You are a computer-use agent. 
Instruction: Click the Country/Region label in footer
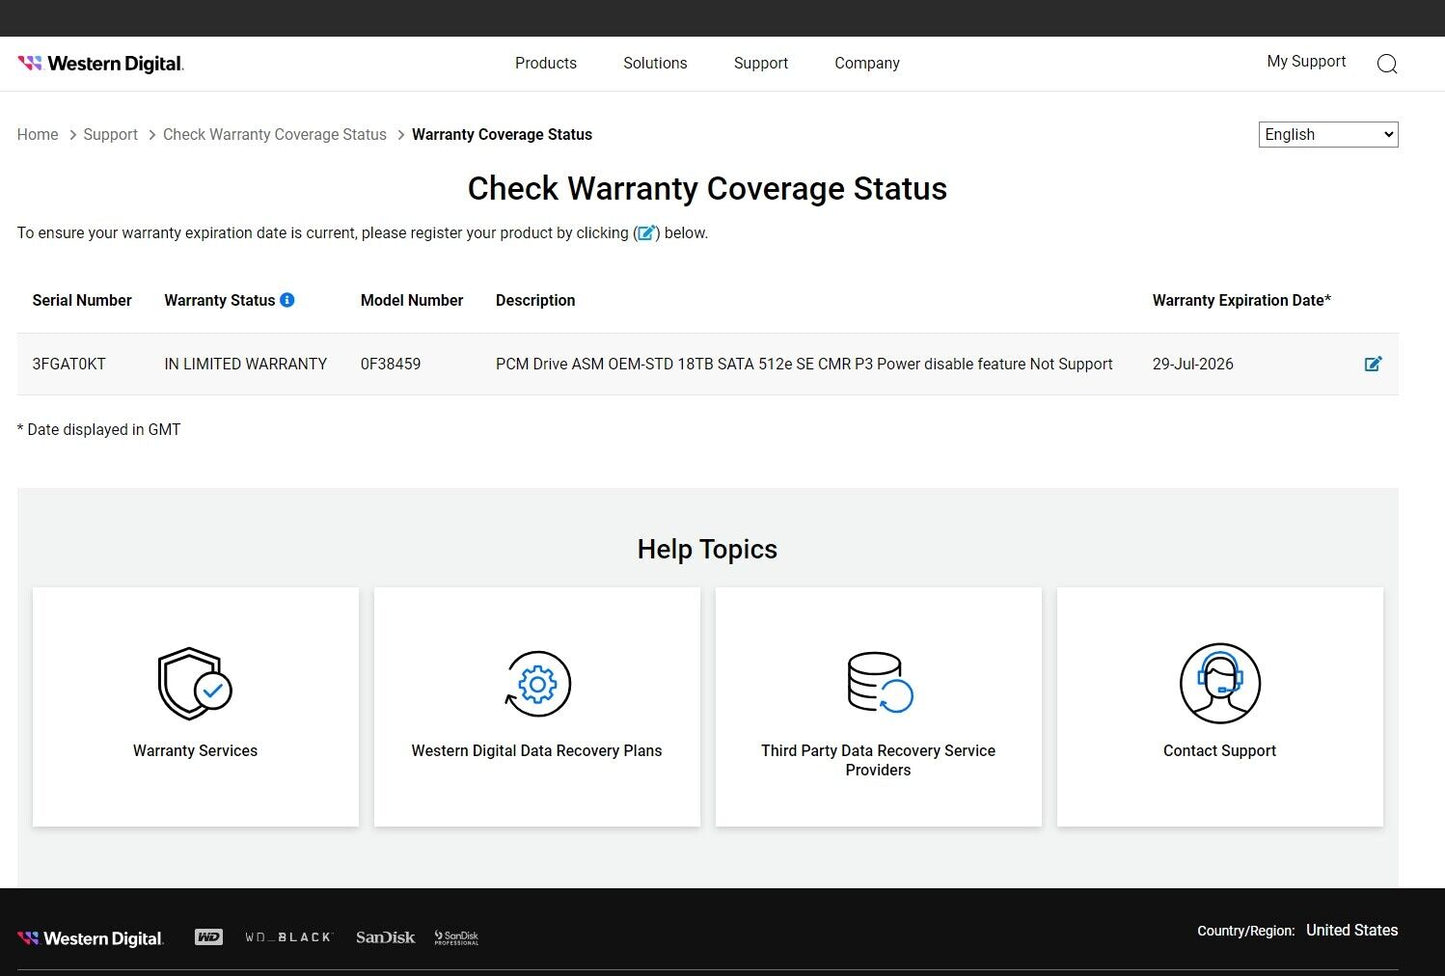(1246, 931)
